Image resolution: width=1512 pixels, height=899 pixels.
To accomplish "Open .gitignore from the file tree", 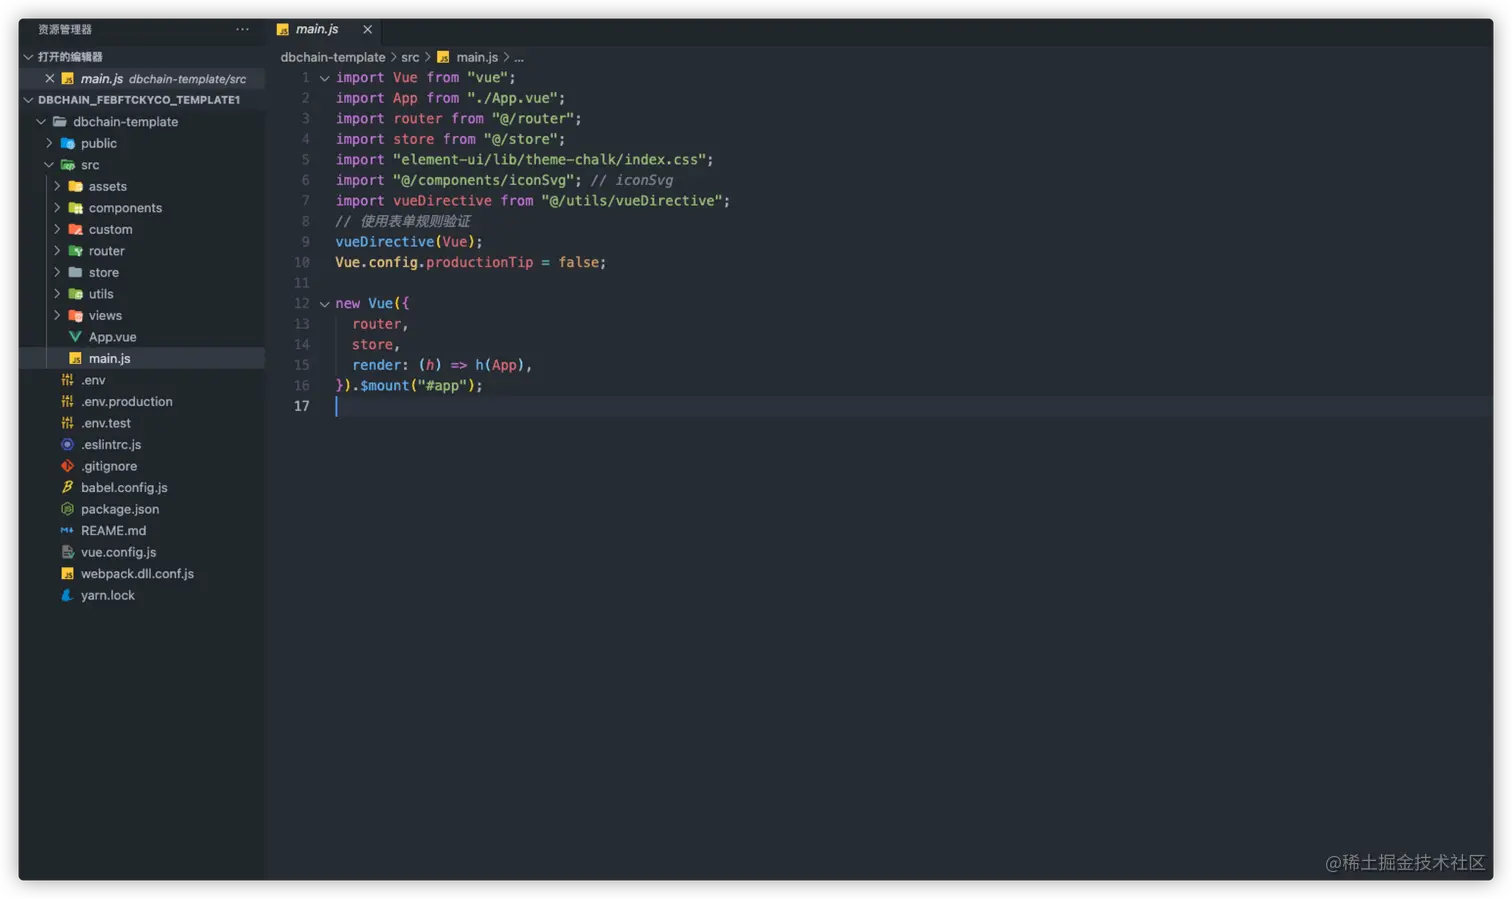I will coord(109,466).
